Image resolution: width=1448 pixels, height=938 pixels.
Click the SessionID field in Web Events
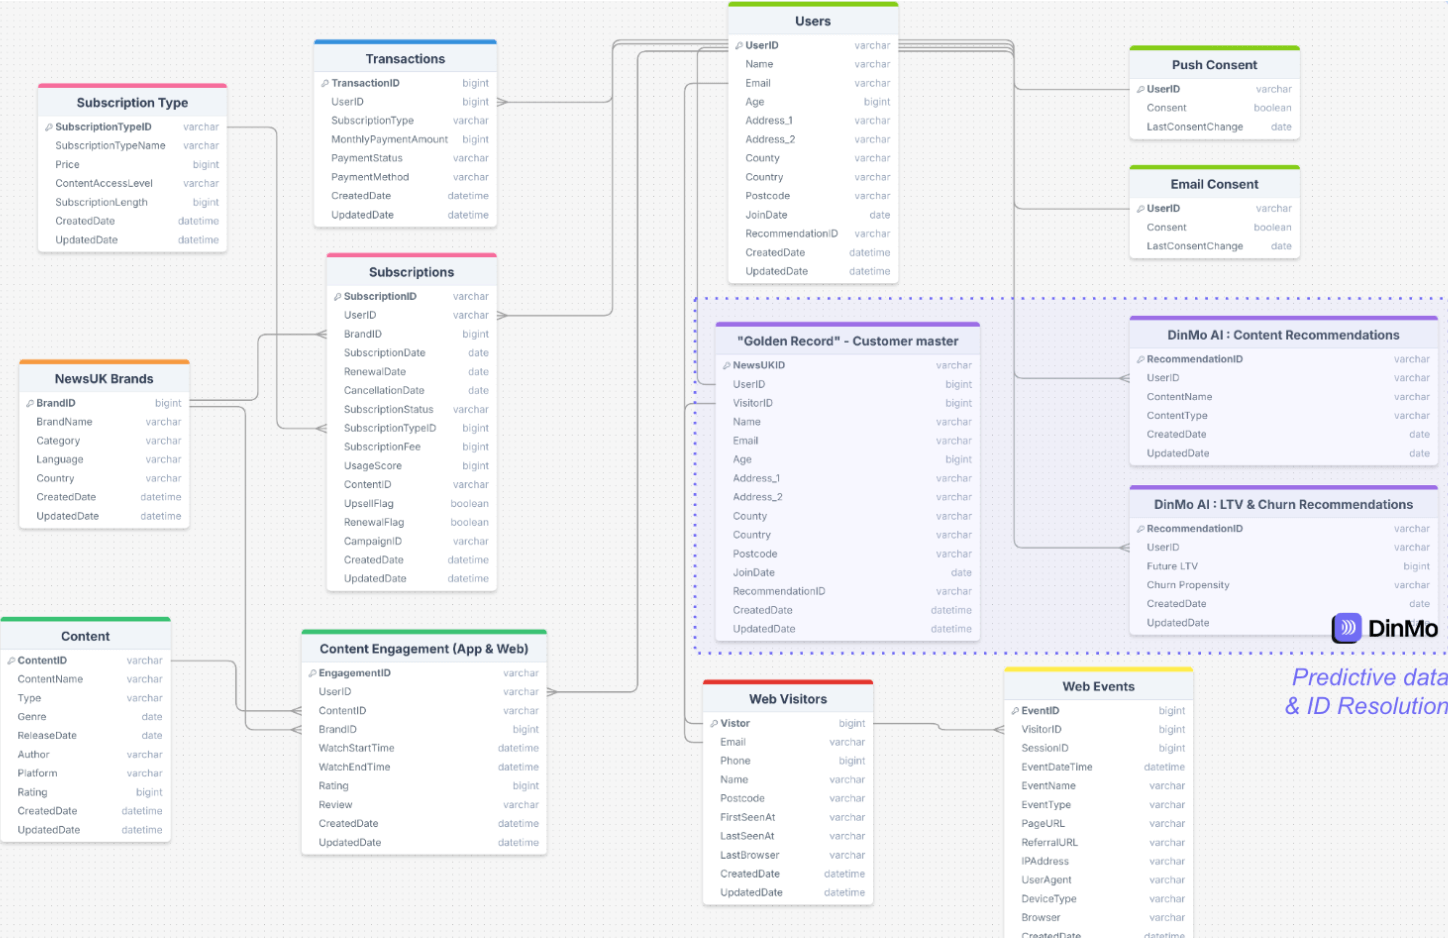pyautogui.click(x=1098, y=748)
